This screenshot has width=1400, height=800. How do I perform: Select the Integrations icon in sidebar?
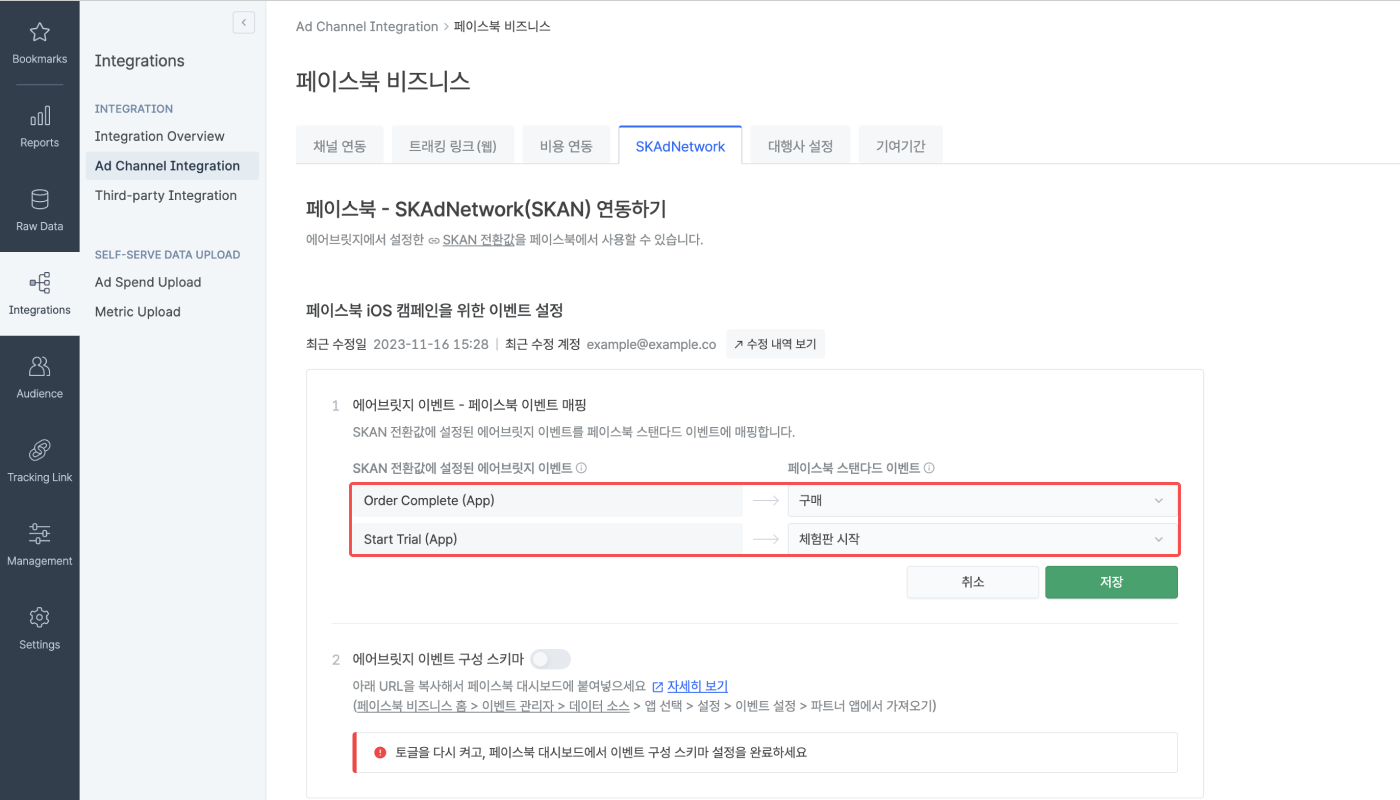39,283
